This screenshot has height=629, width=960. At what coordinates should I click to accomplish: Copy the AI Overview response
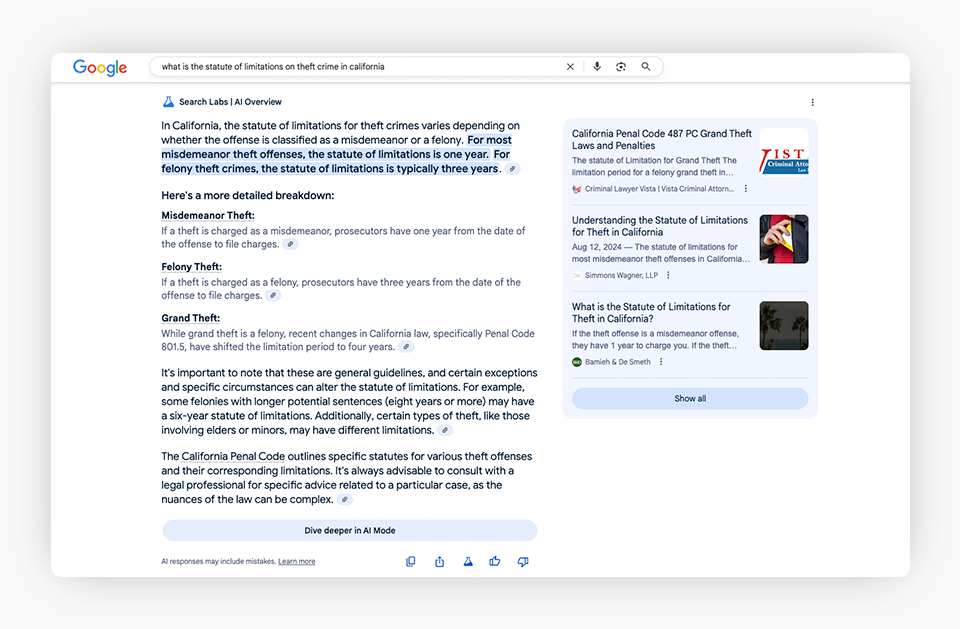pos(411,562)
